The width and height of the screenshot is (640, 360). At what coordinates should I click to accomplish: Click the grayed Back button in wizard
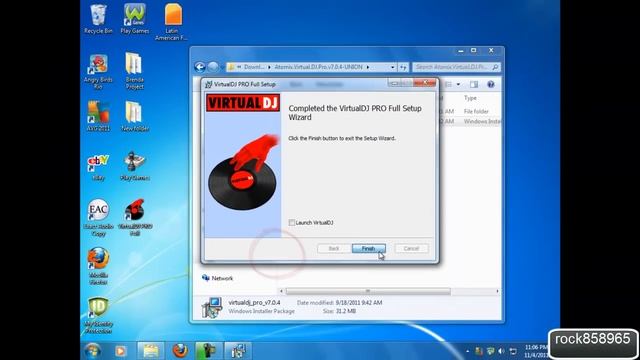334,248
